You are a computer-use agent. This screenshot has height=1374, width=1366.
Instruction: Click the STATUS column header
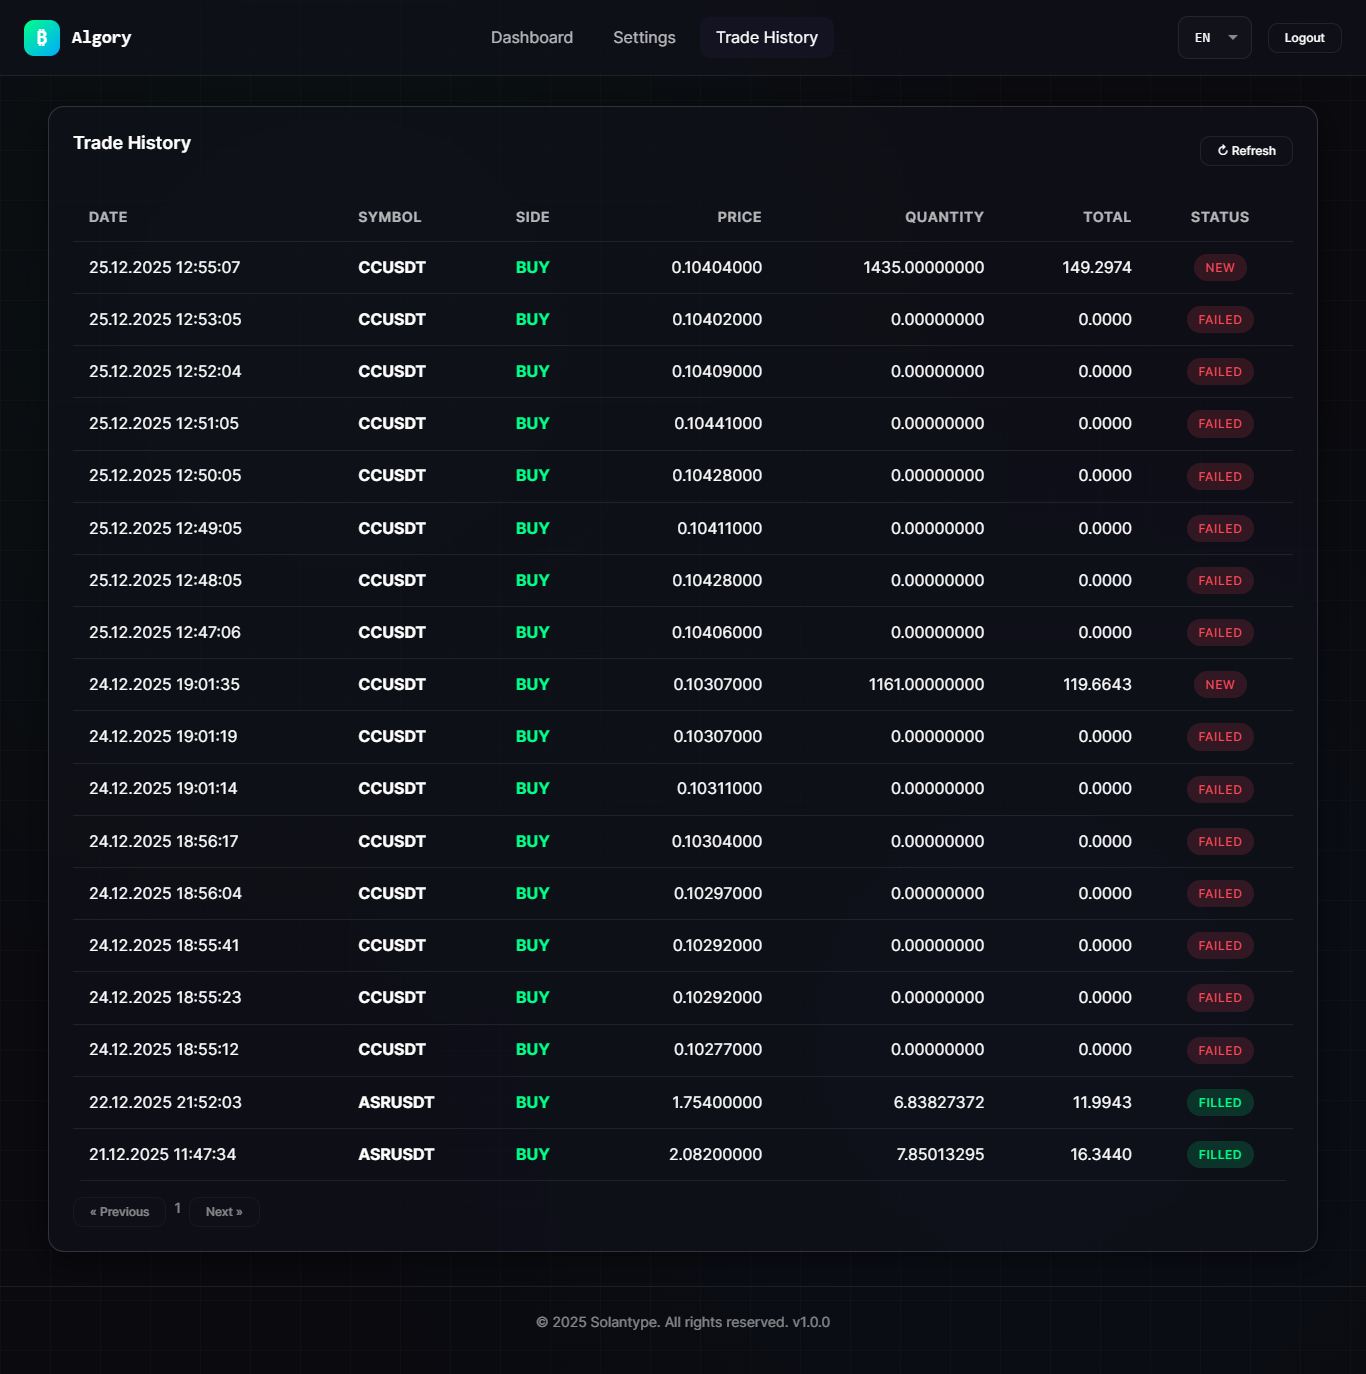tap(1219, 217)
